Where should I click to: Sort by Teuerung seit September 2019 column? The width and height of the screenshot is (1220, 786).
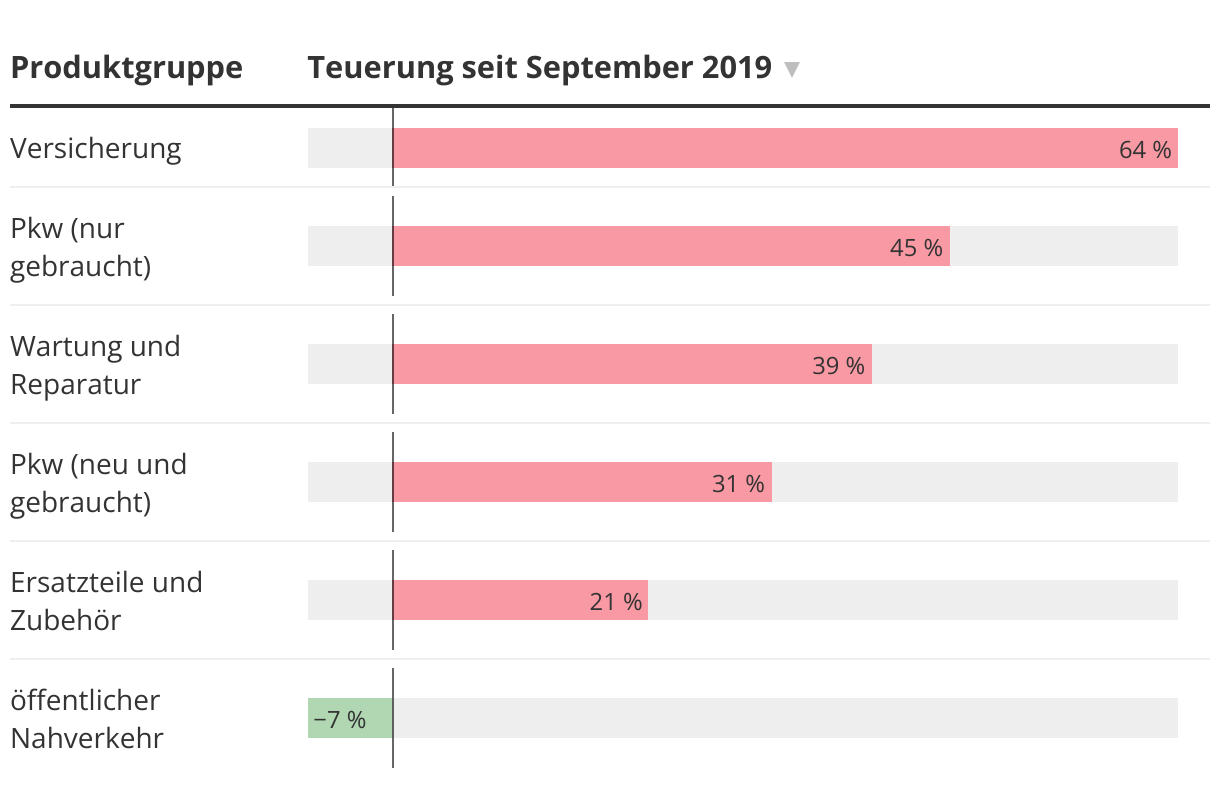[x=539, y=68]
